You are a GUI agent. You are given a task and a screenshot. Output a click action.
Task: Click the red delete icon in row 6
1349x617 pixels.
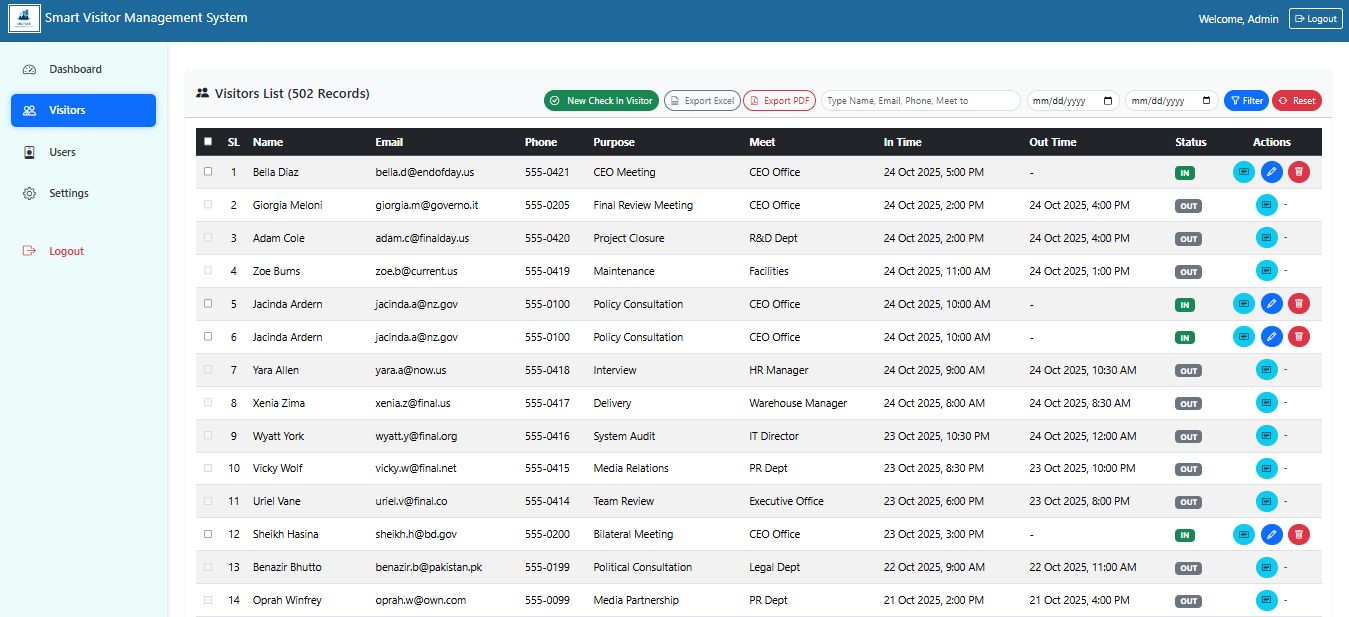pos(1298,337)
